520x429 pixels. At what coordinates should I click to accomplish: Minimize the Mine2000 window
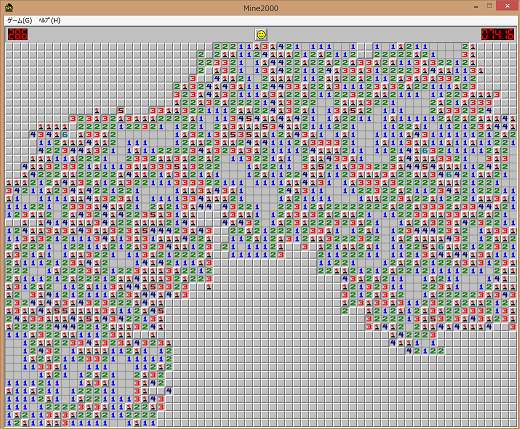[x=476, y=7]
